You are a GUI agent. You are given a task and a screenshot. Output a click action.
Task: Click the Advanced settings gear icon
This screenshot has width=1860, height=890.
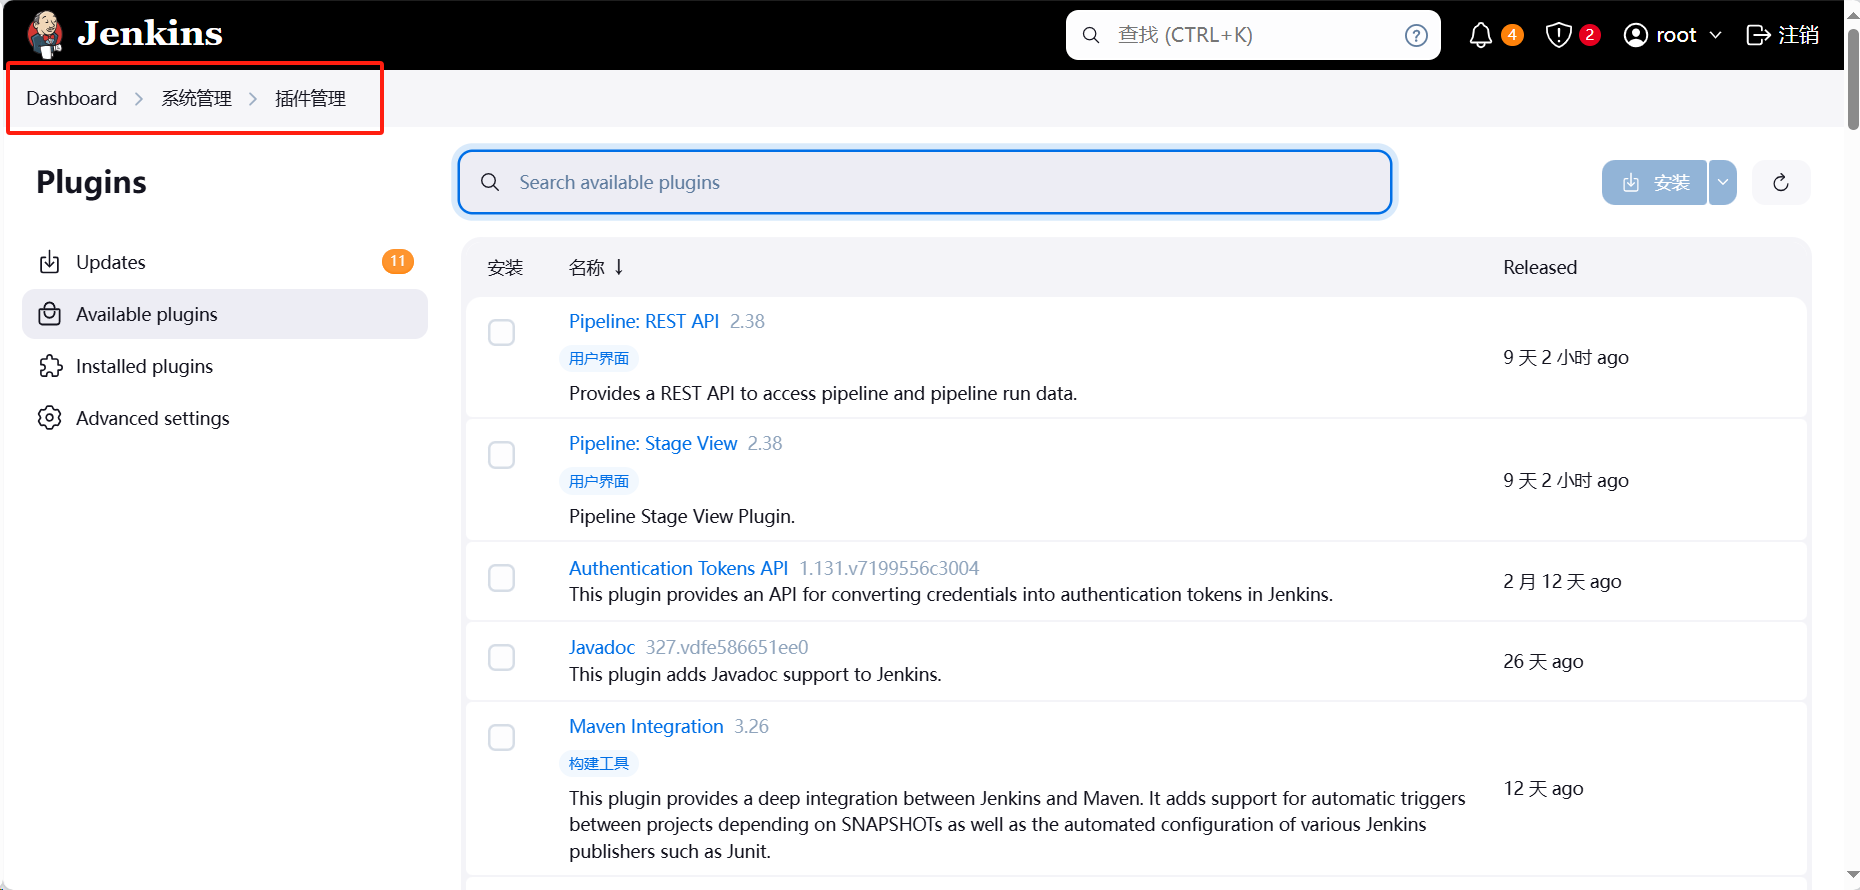point(49,418)
